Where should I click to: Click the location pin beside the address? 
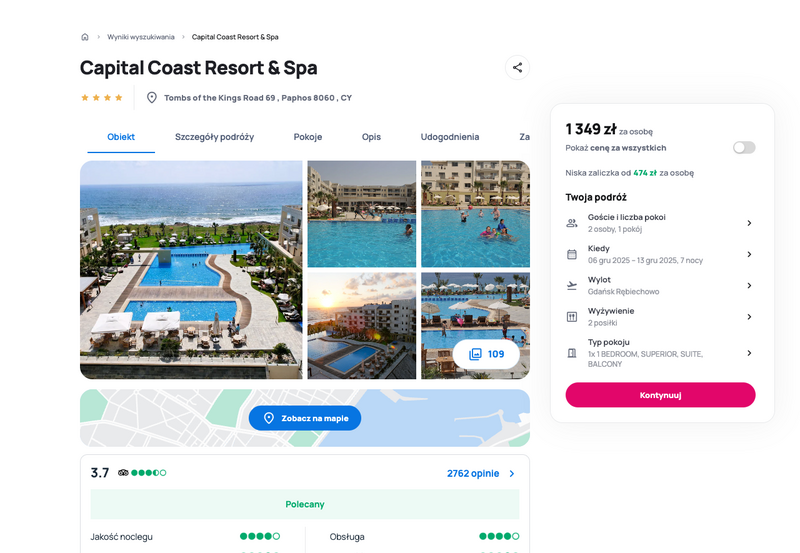point(152,97)
